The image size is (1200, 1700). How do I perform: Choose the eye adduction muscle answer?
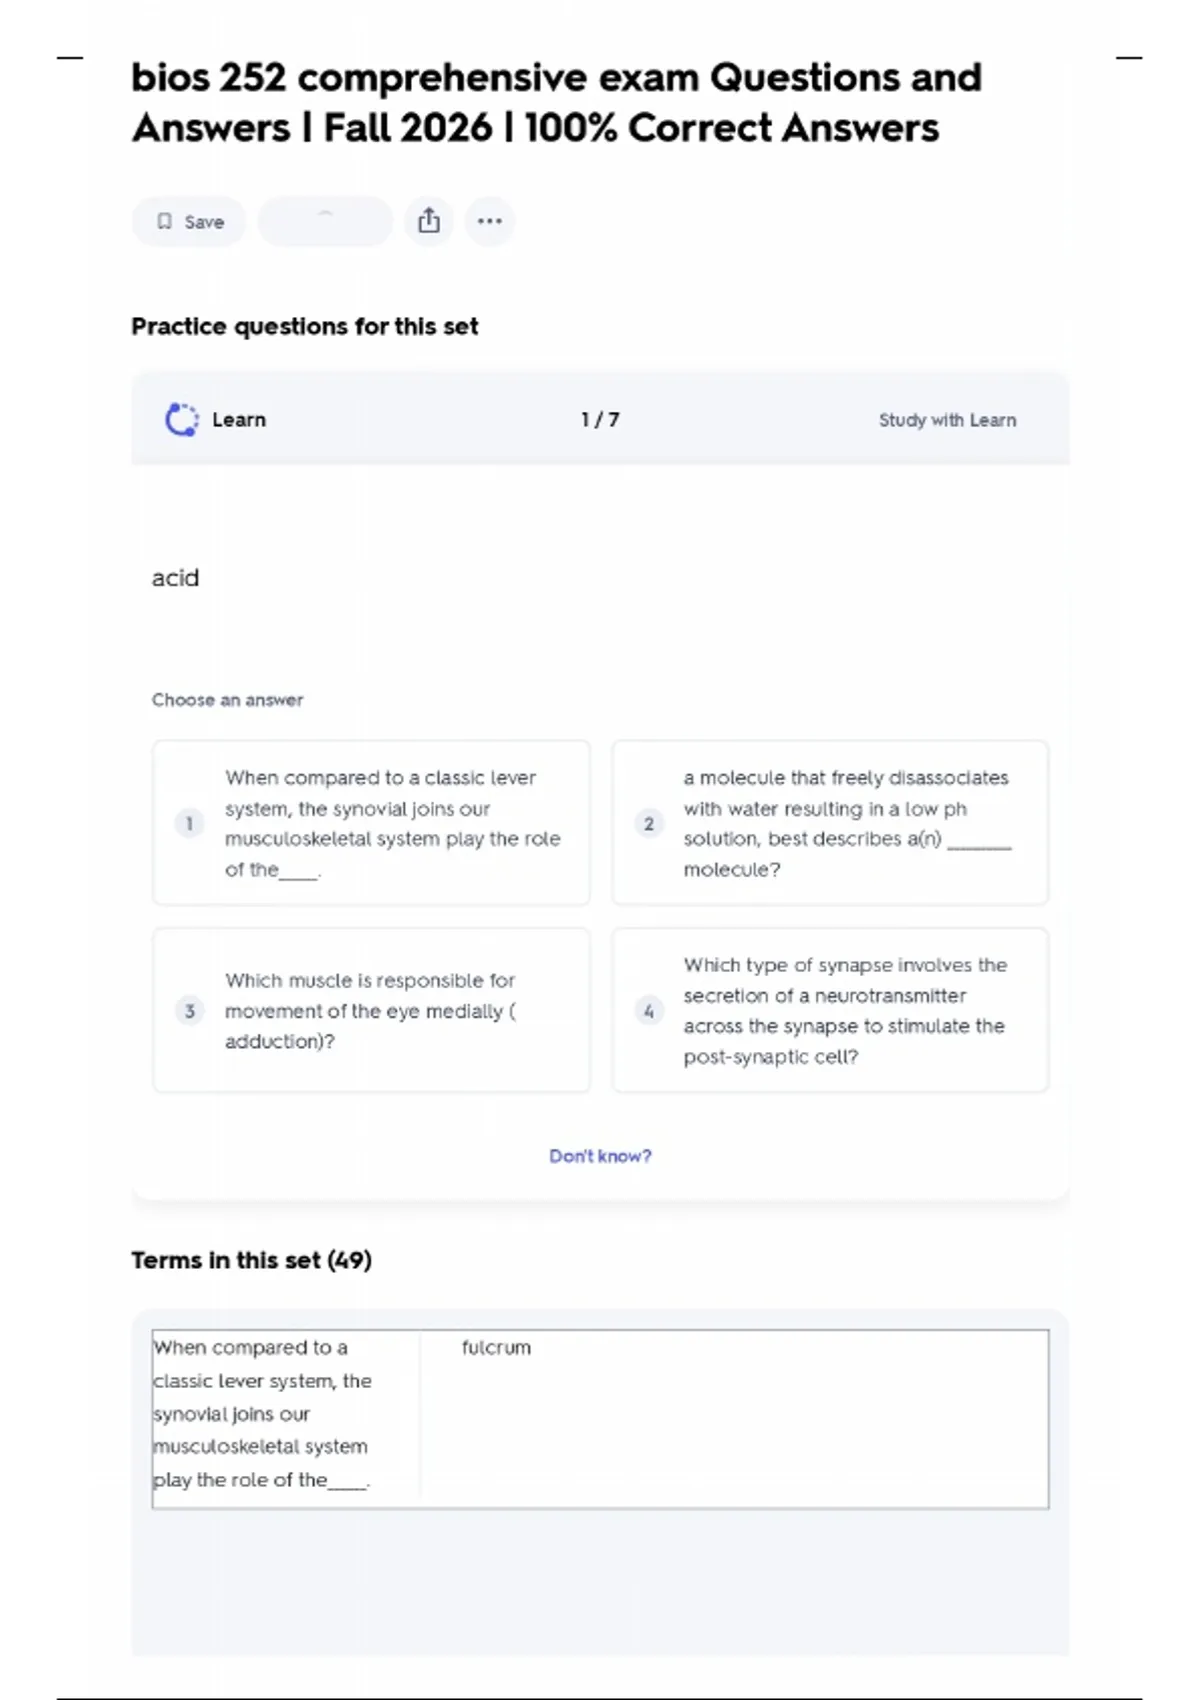point(370,1010)
